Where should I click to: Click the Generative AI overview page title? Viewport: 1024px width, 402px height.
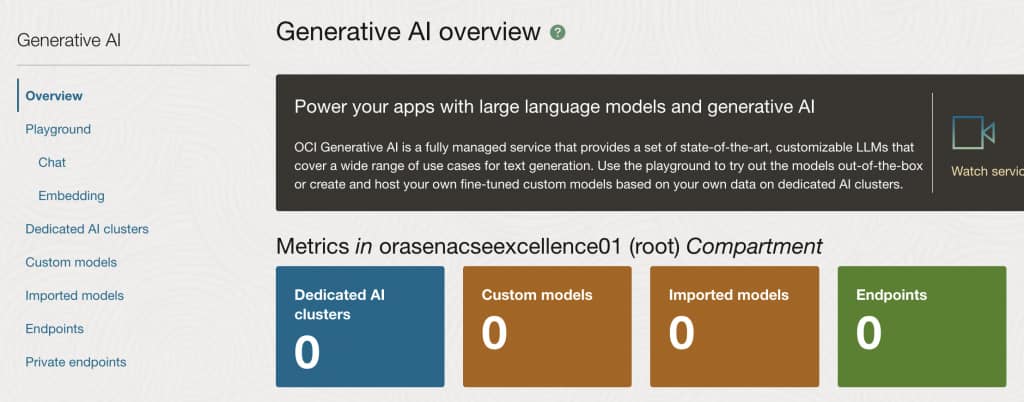click(408, 32)
